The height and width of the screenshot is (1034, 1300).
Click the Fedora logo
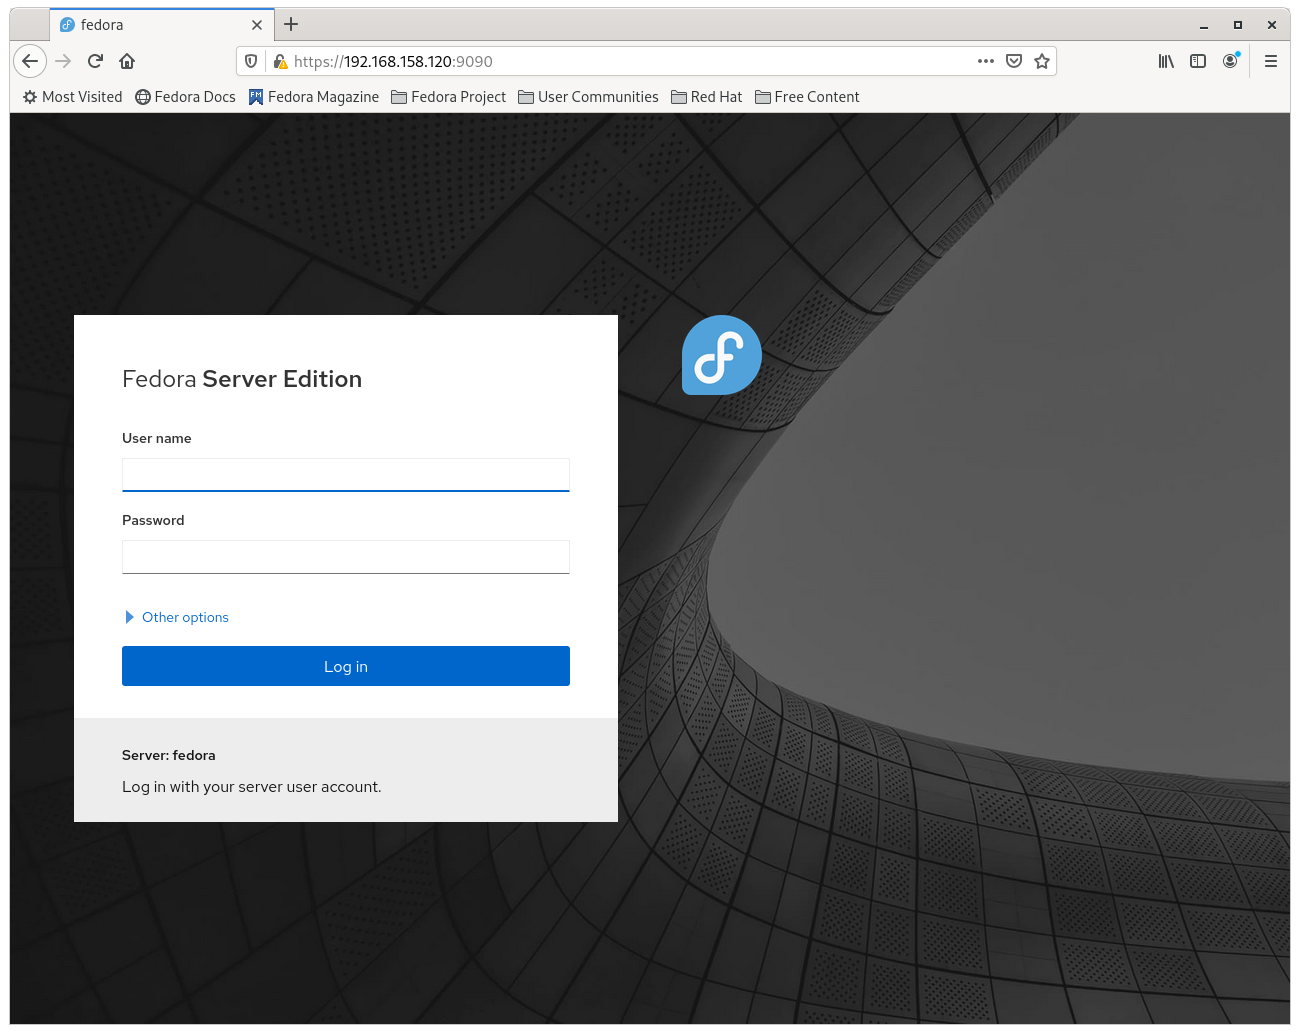click(x=722, y=355)
